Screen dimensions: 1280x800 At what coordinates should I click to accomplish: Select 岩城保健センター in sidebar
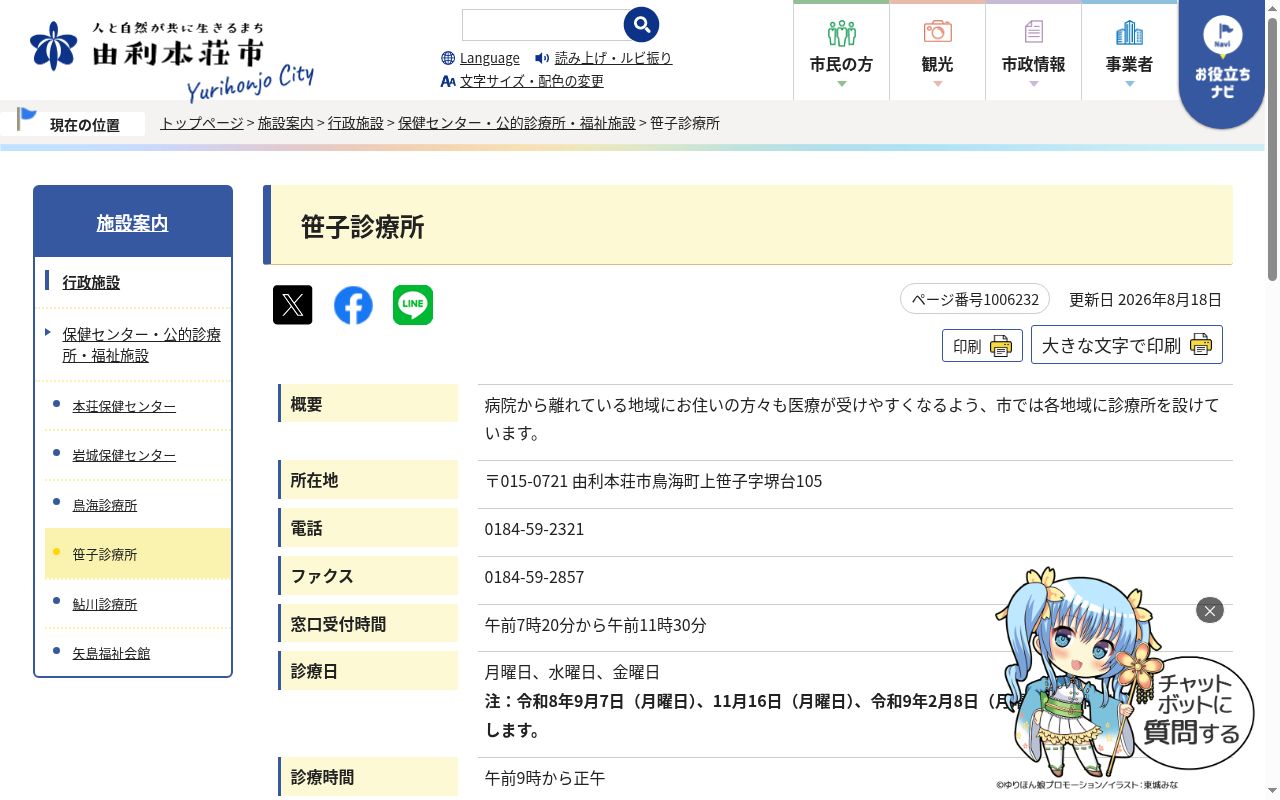[x=124, y=455]
